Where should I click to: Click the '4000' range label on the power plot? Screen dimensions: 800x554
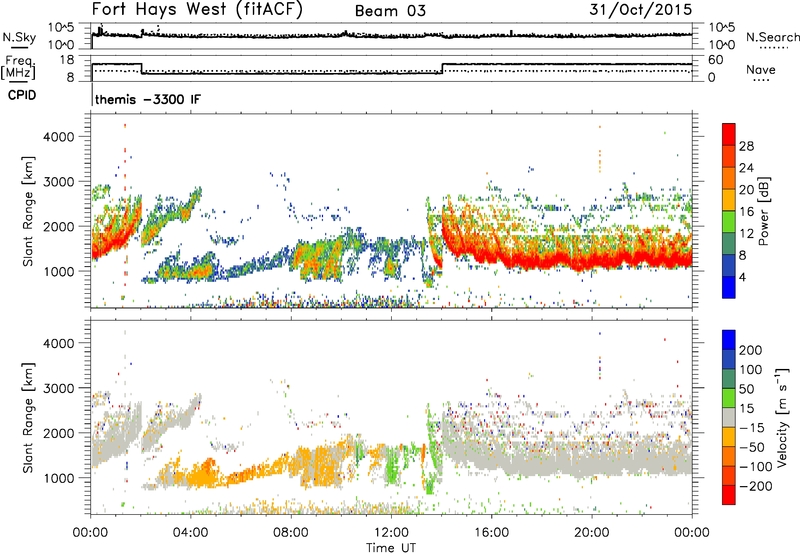coord(58,137)
